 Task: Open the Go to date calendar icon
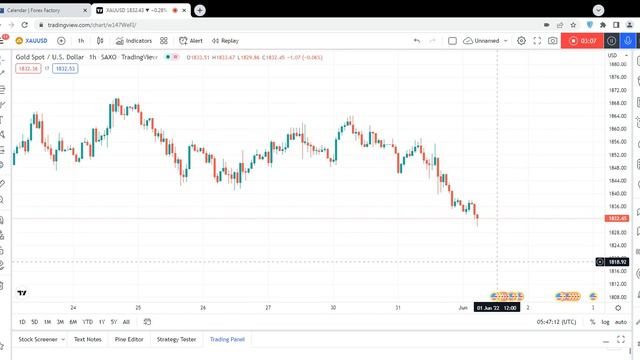point(147,322)
